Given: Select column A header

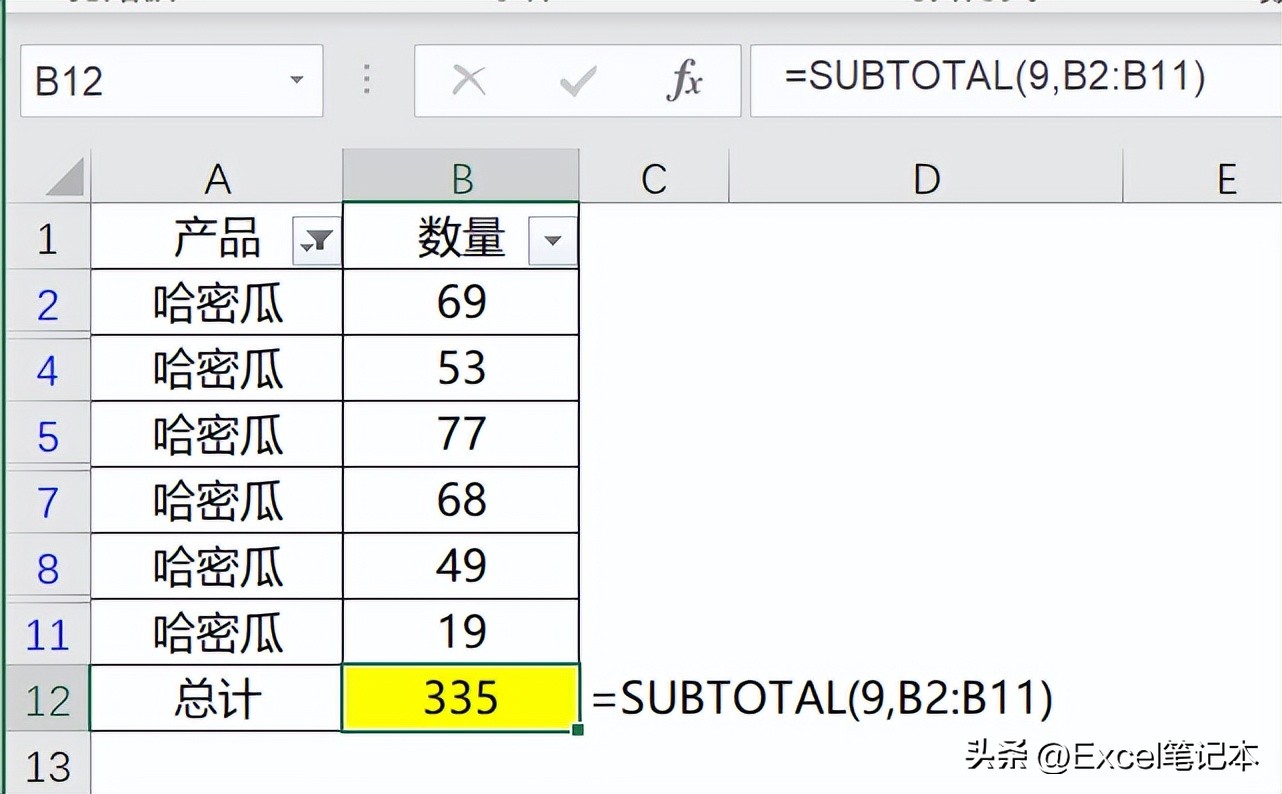Looking at the screenshot, I should (217, 179).
